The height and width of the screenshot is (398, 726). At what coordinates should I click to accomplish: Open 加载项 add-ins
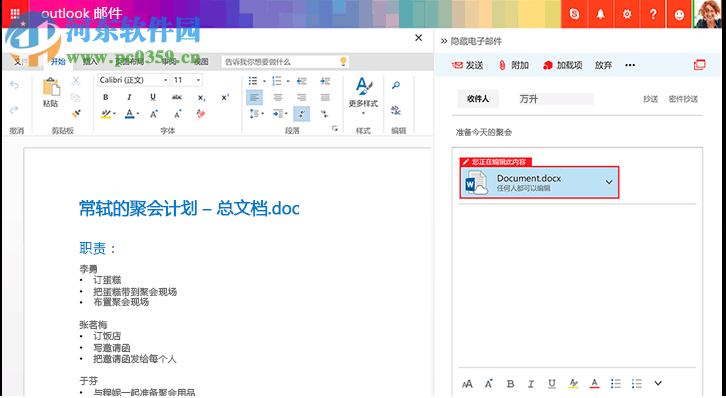(563, 65)
